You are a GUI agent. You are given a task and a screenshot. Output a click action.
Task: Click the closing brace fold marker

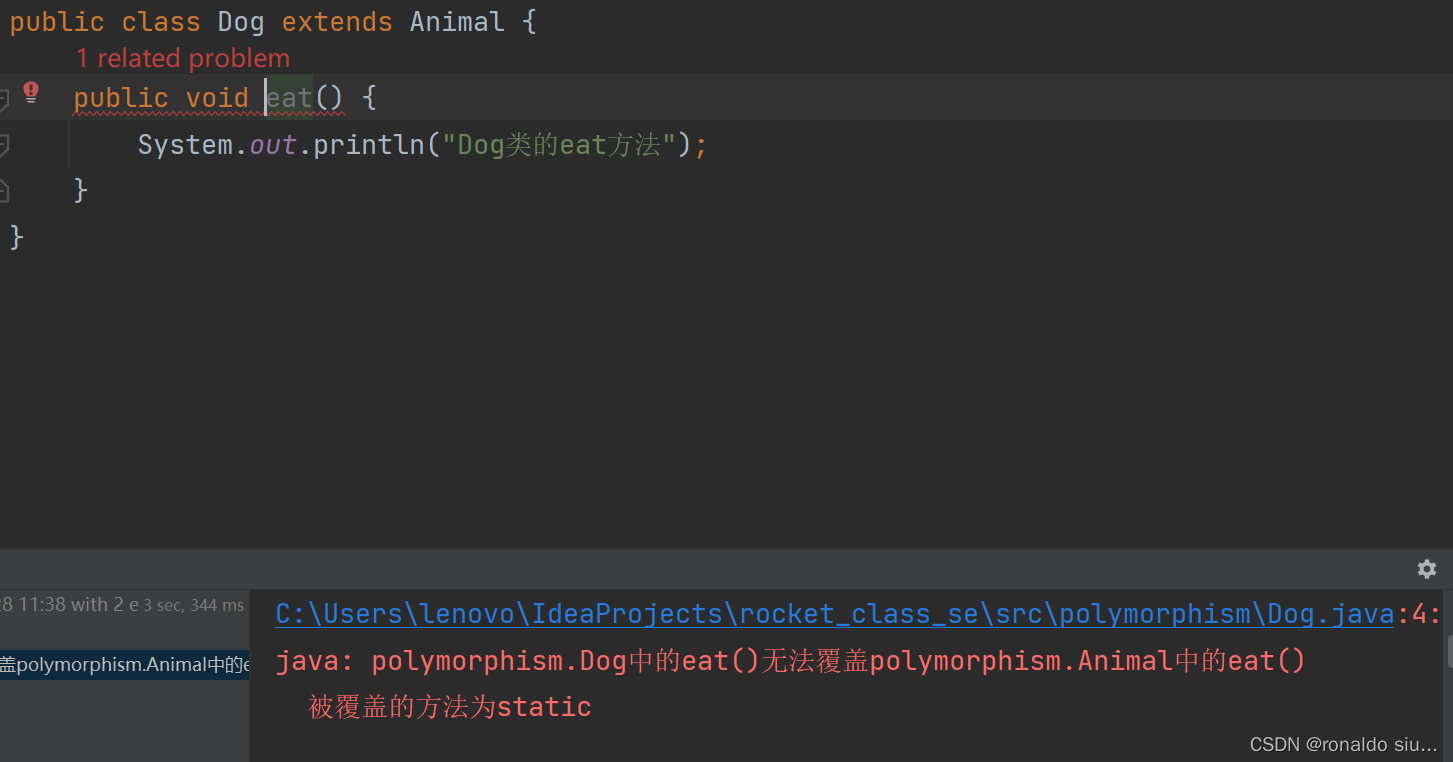[x=4, y=190]
